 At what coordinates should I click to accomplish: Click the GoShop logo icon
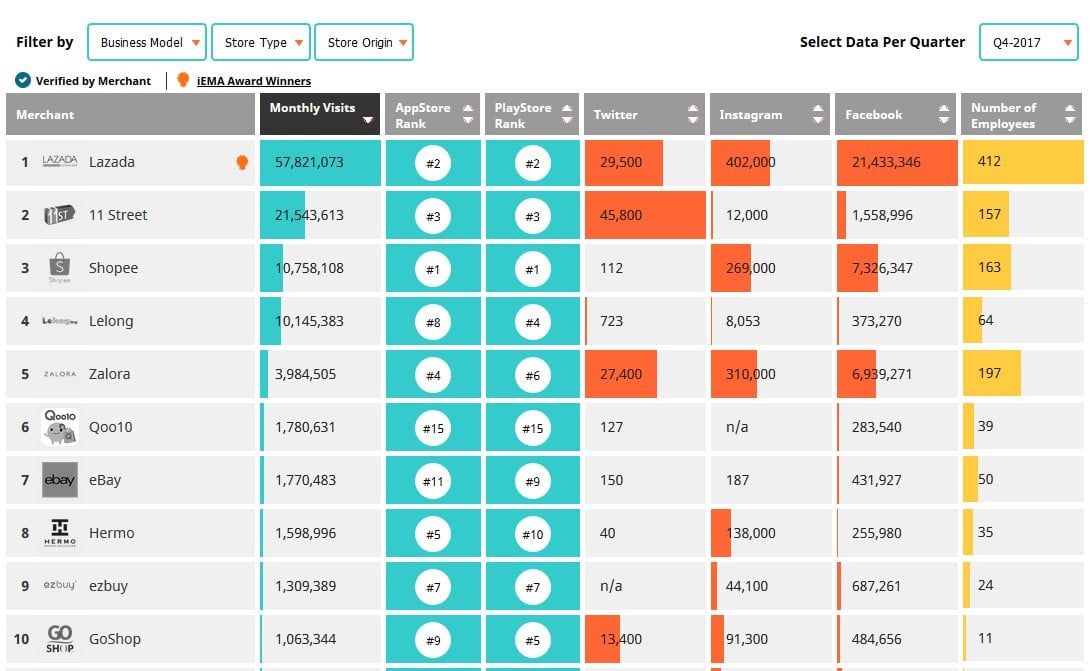coord(59,639)
